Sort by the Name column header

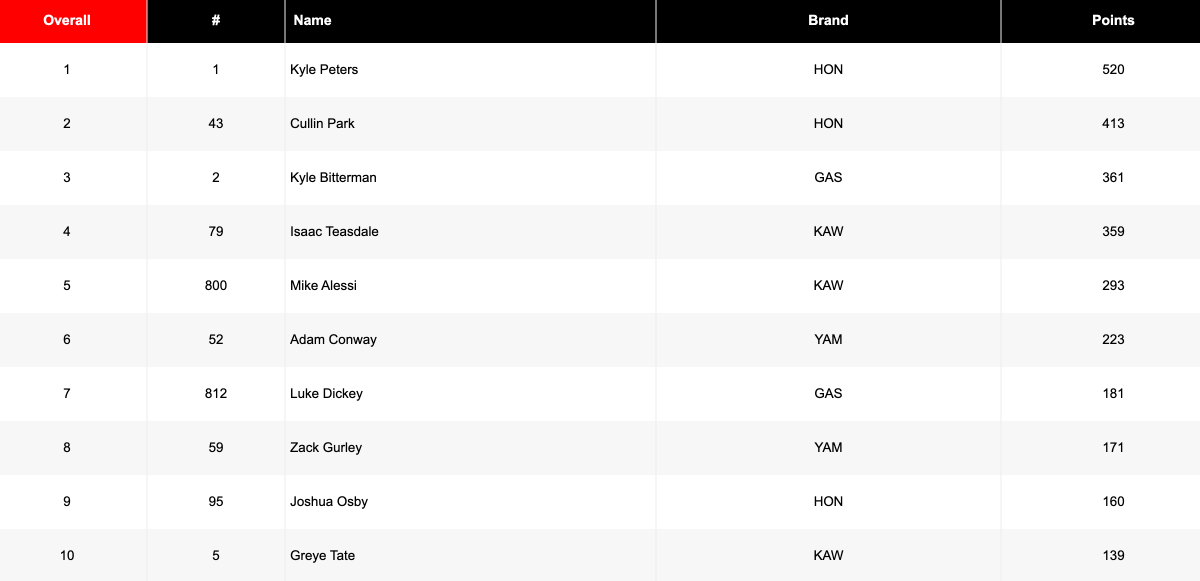pyautogui.click(x=312, y=21)
